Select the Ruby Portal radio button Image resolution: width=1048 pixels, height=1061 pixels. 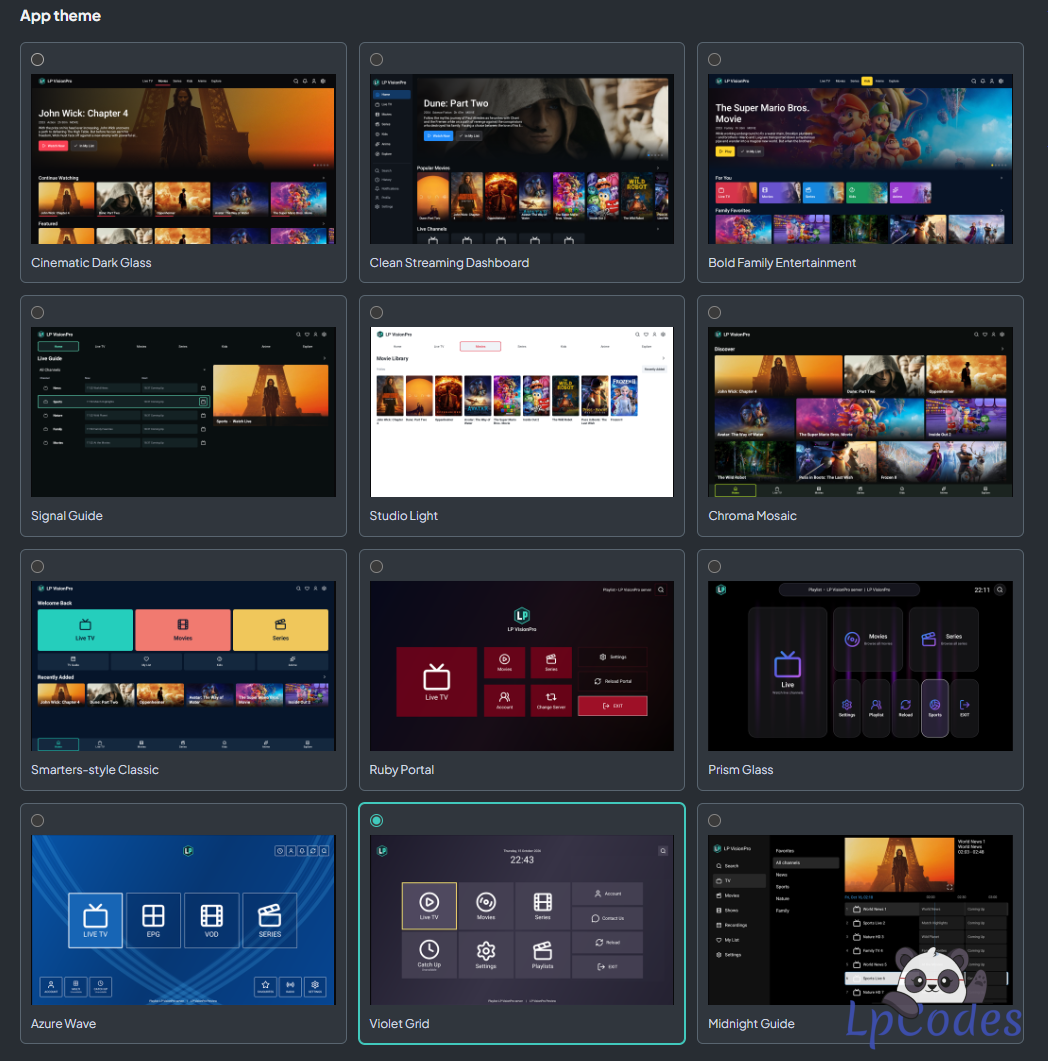coord(377,566)
